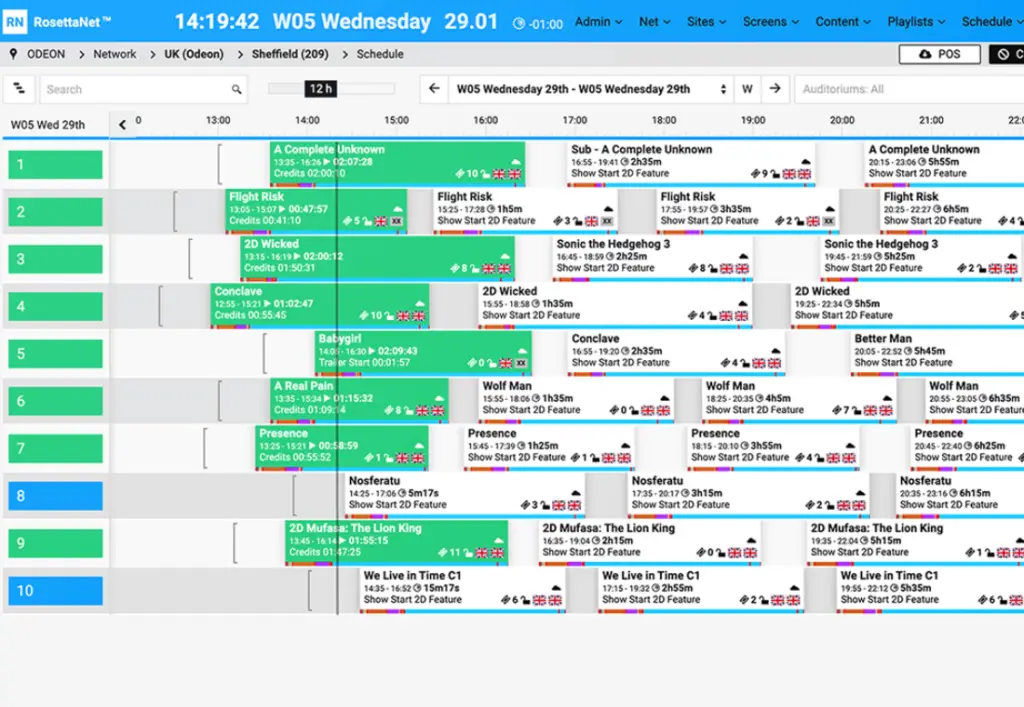1024x707 pixels.
Task: Go to next day with the right arrow
Action: pos(775,89)
